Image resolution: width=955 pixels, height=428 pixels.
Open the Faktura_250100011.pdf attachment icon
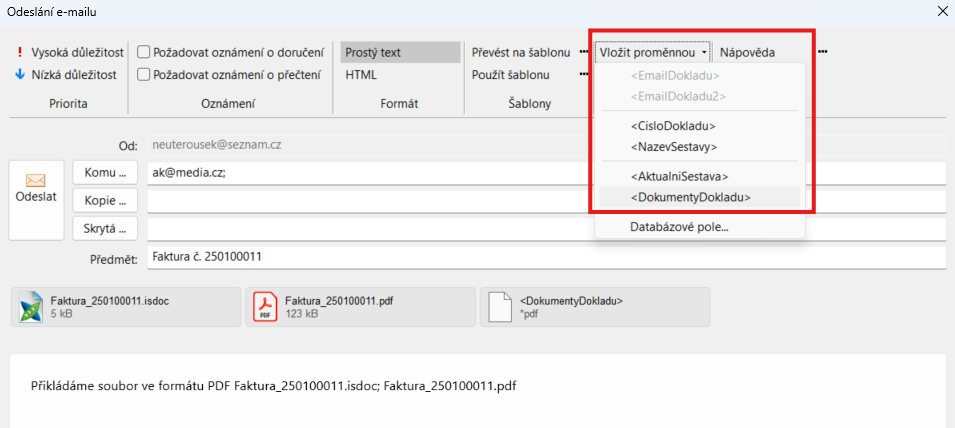click(x=265, y=307)
